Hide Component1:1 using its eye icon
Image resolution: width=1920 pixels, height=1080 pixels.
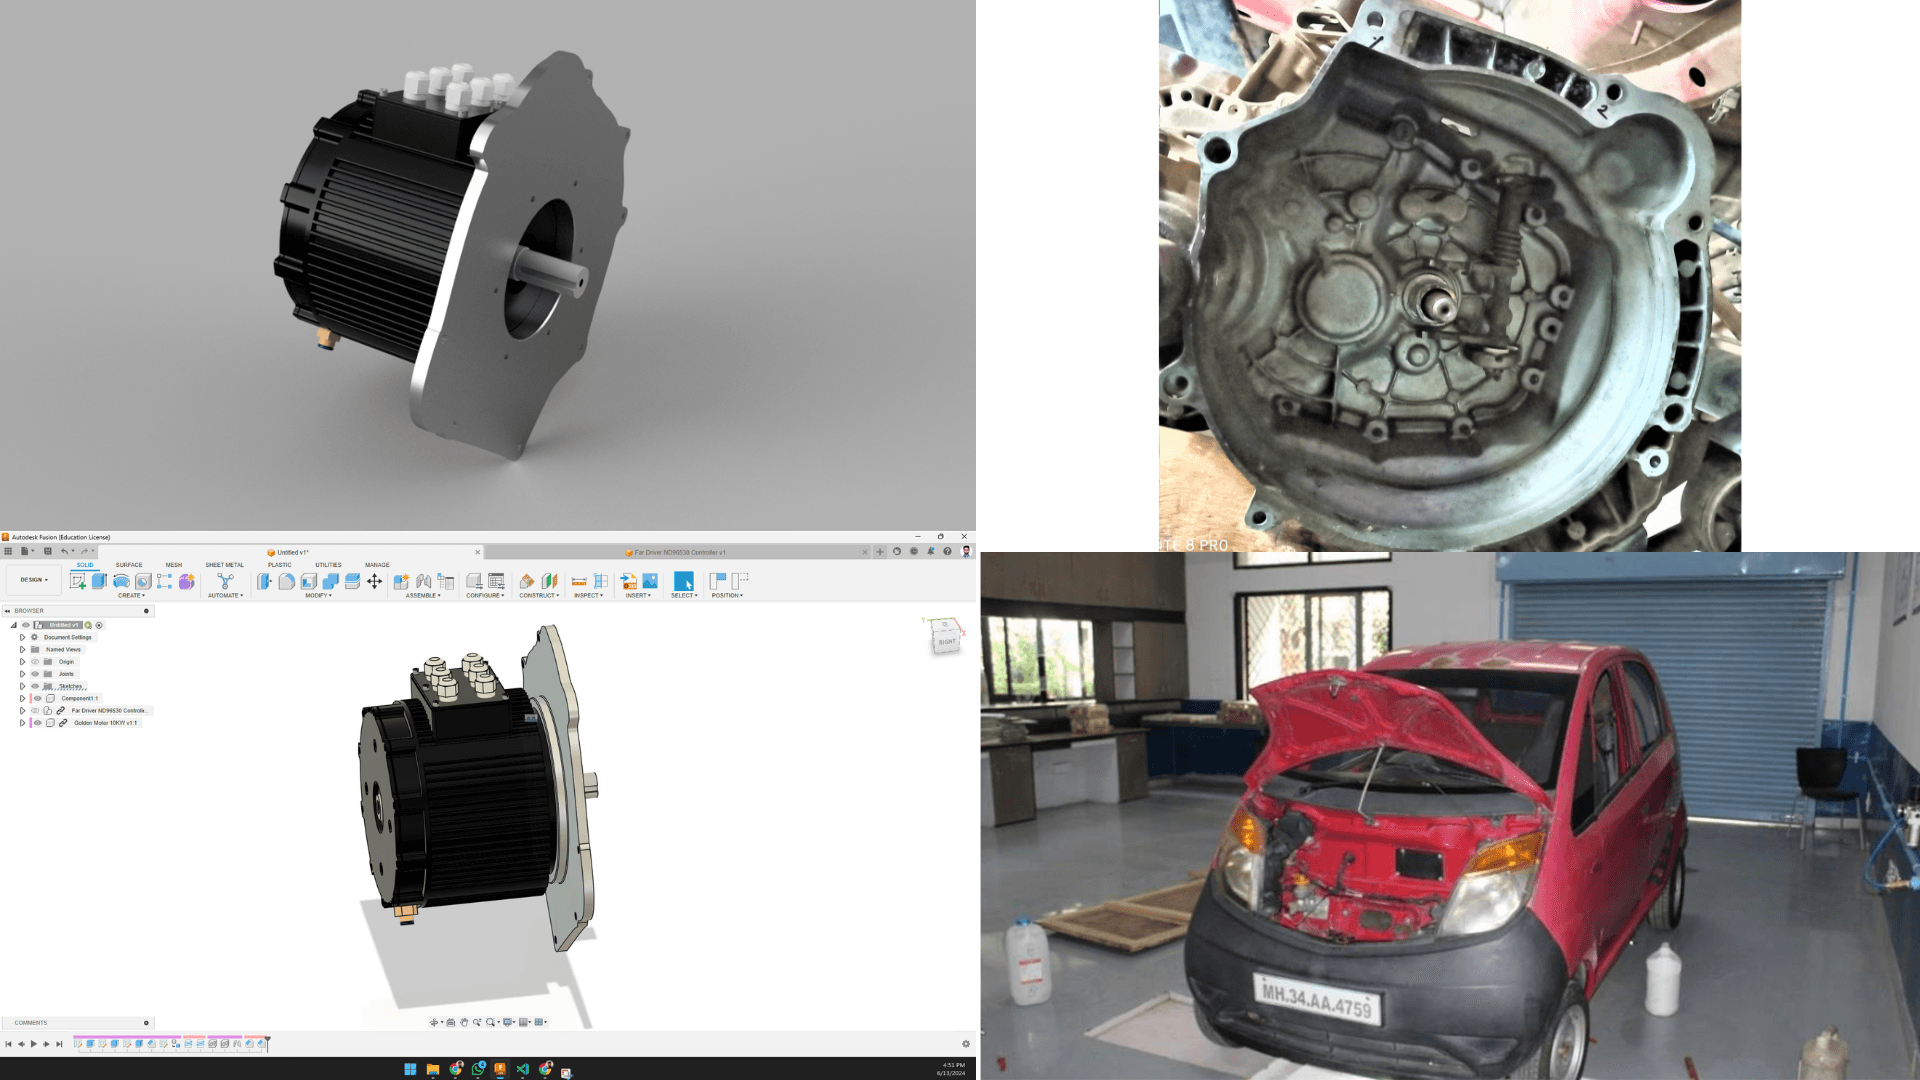38,699
